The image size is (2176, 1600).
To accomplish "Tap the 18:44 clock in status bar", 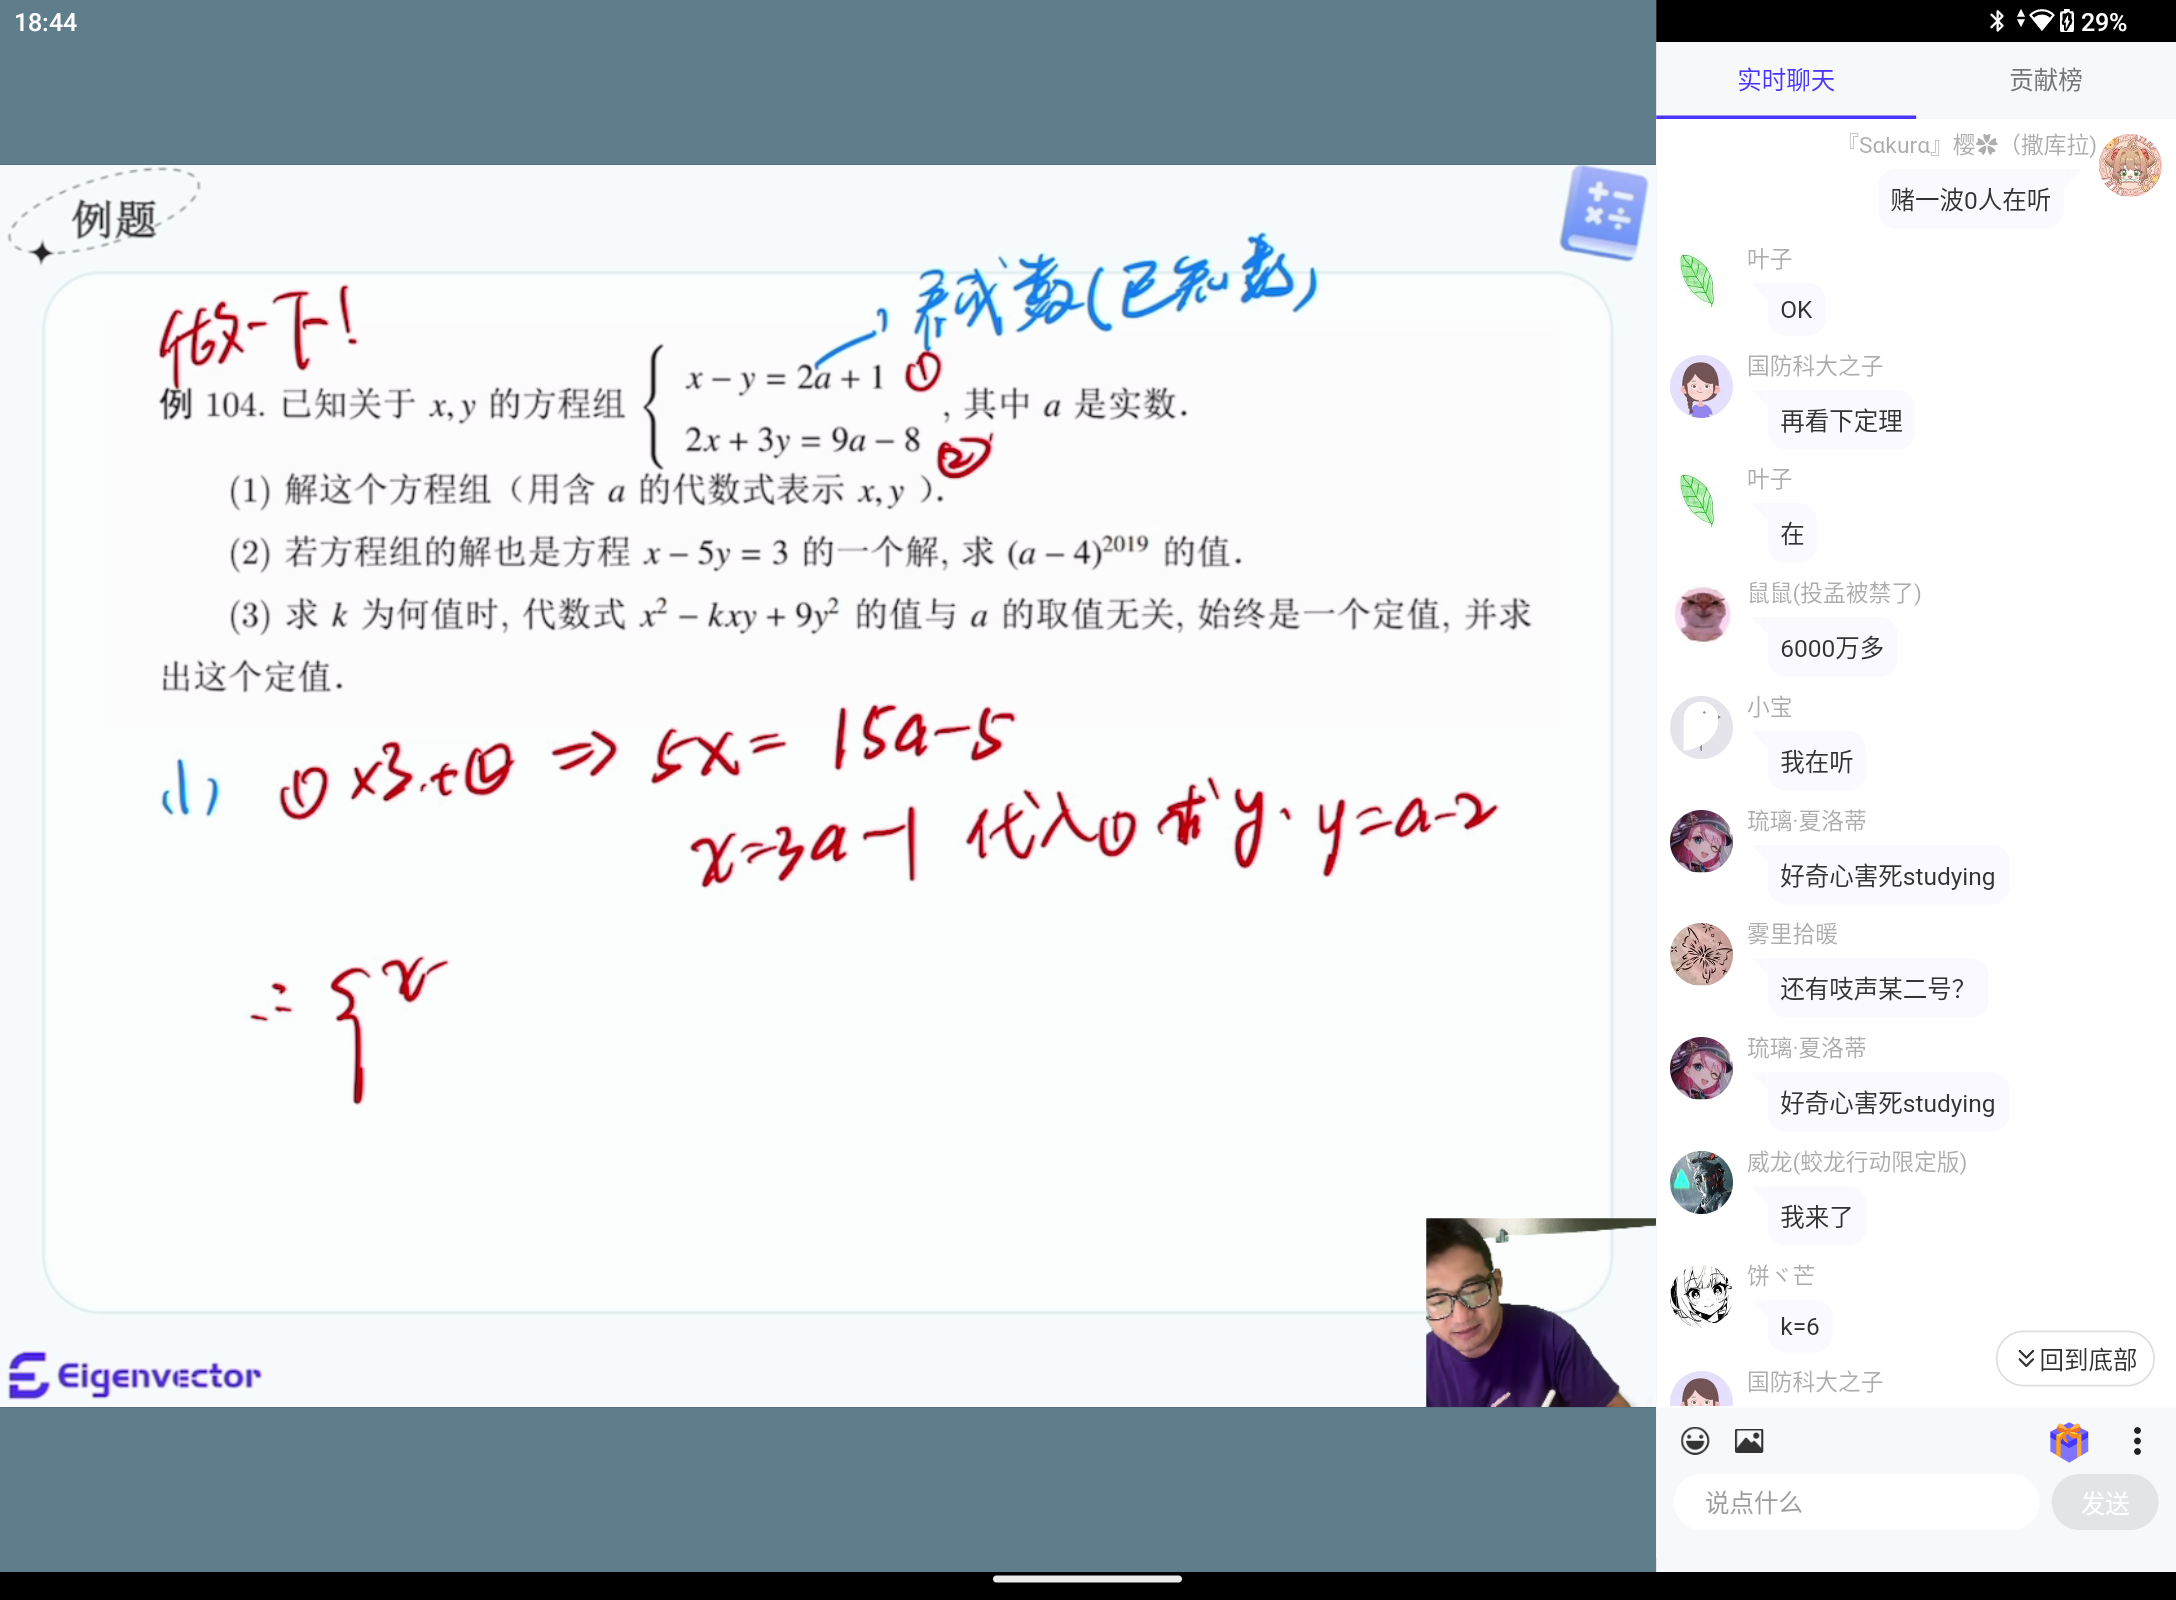I will (46, 22).
